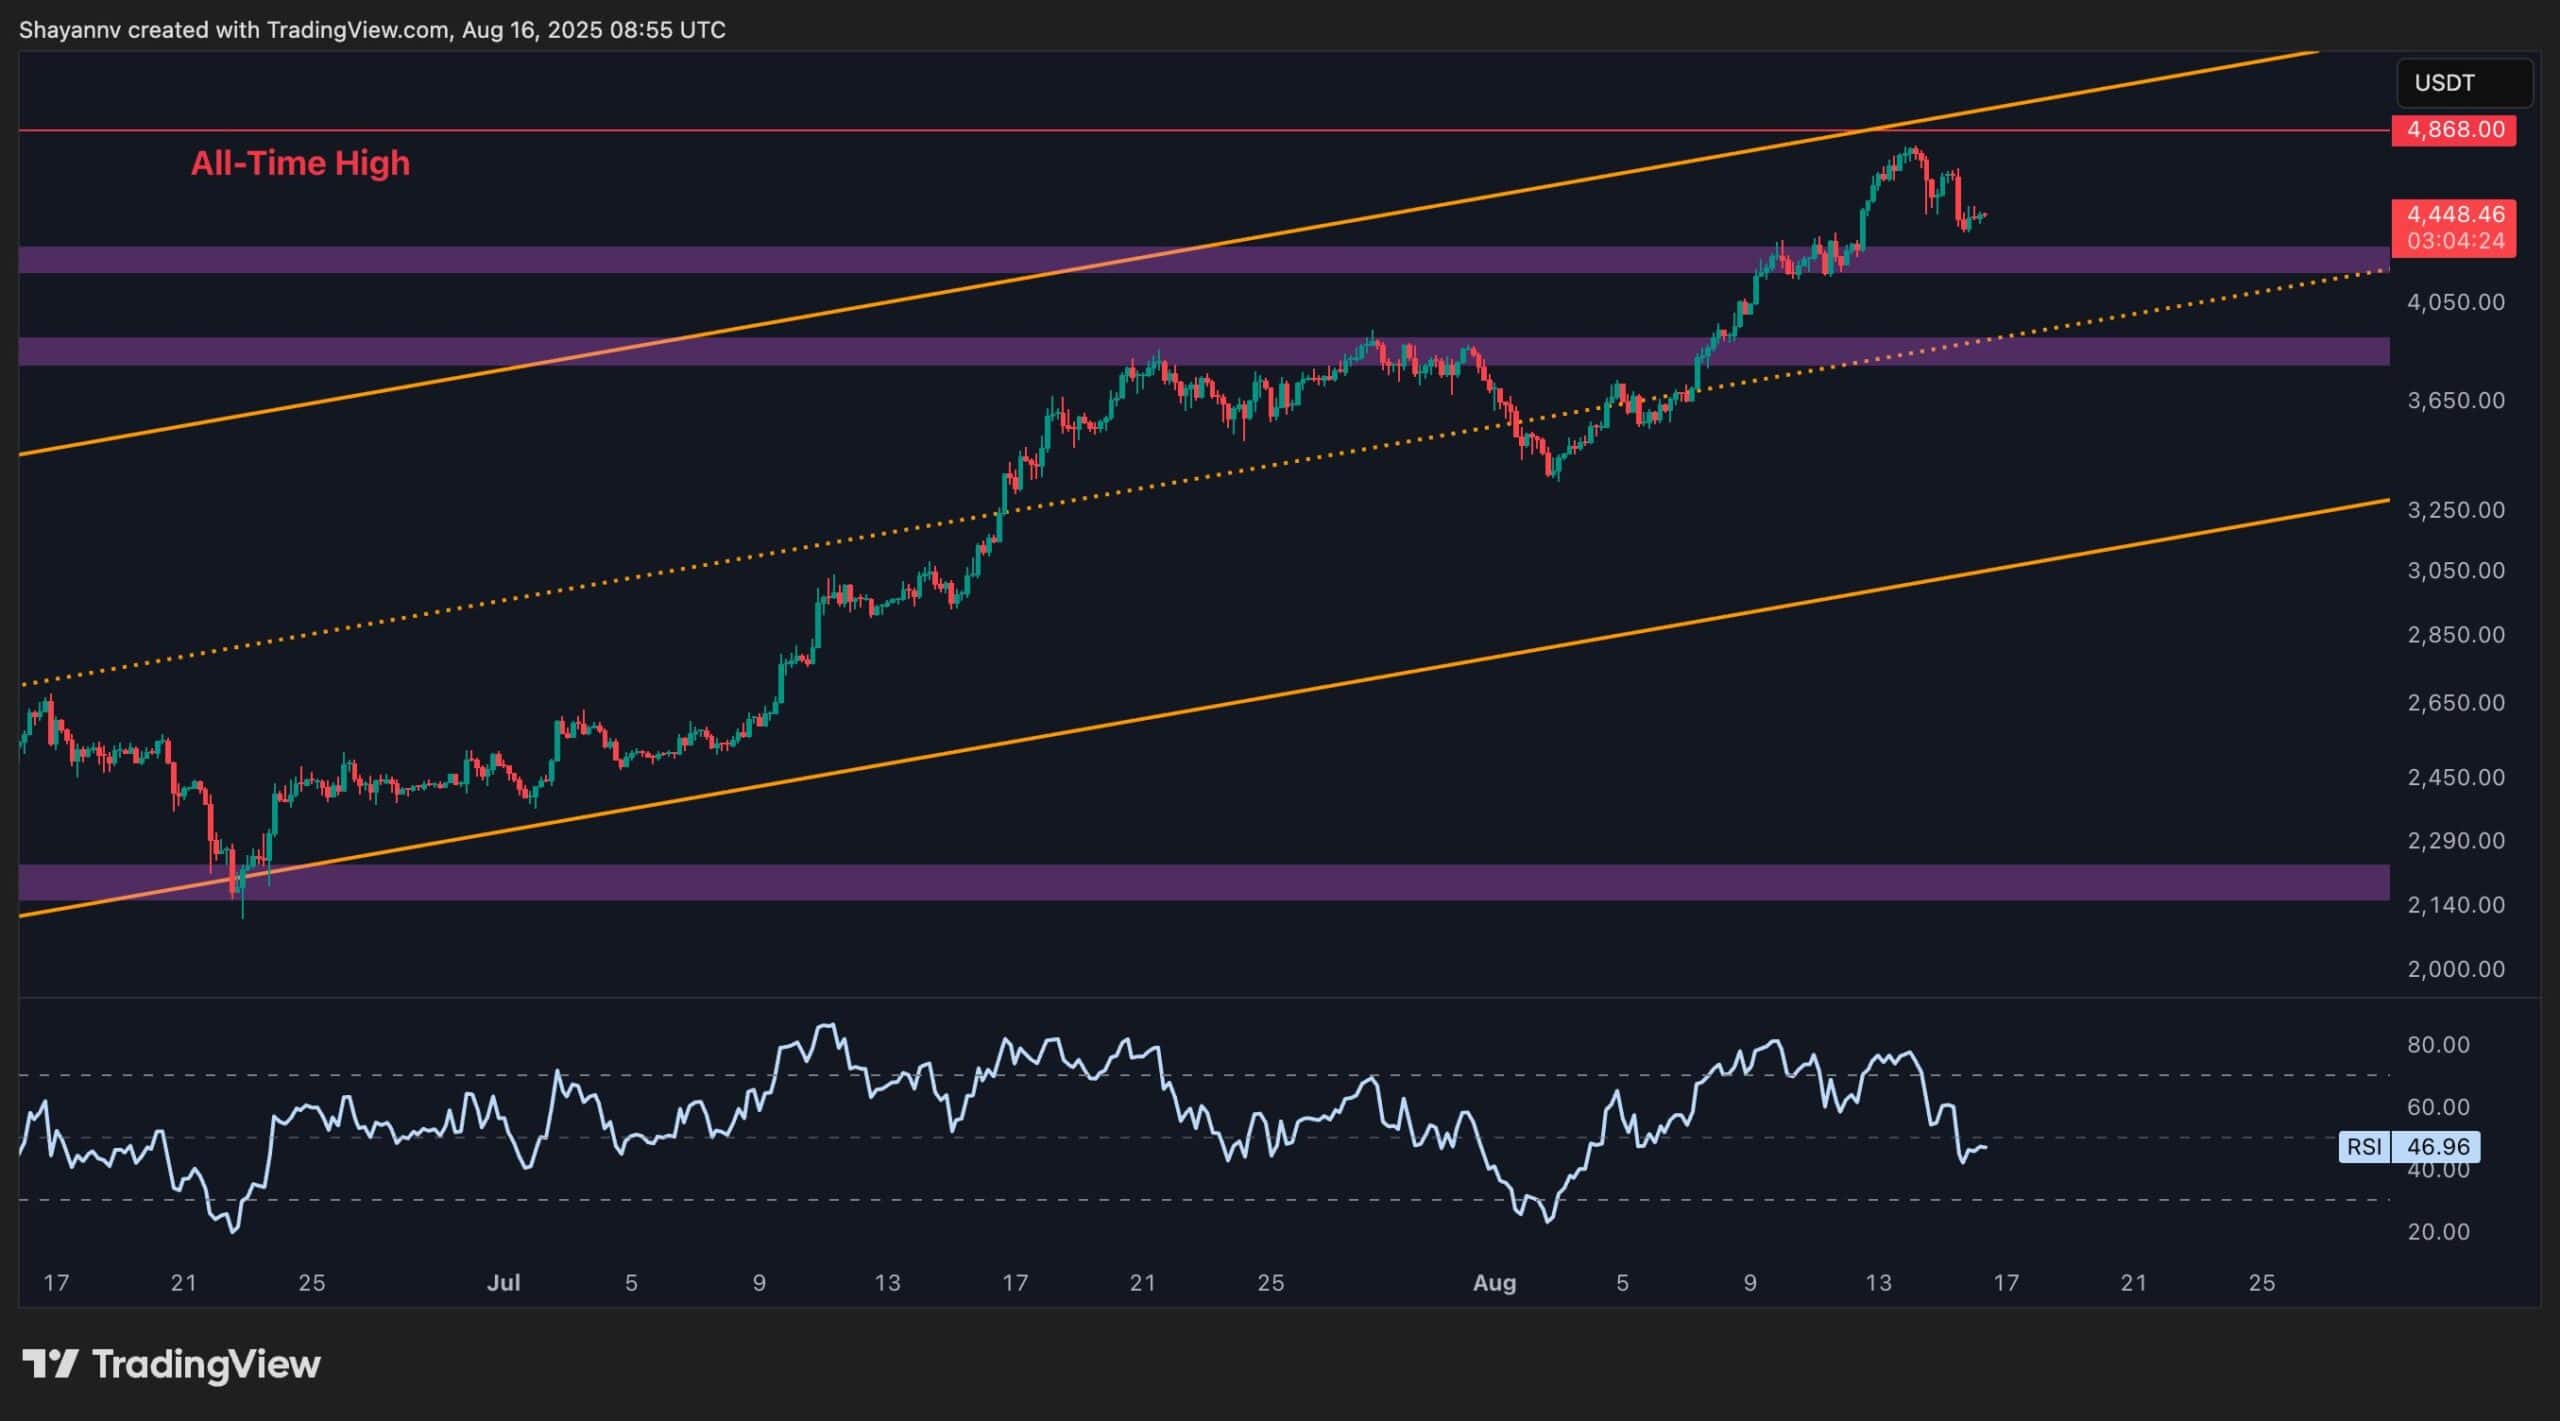Click the RSI label tag
The image size is (2560, 1421).
(2364, 1146)
